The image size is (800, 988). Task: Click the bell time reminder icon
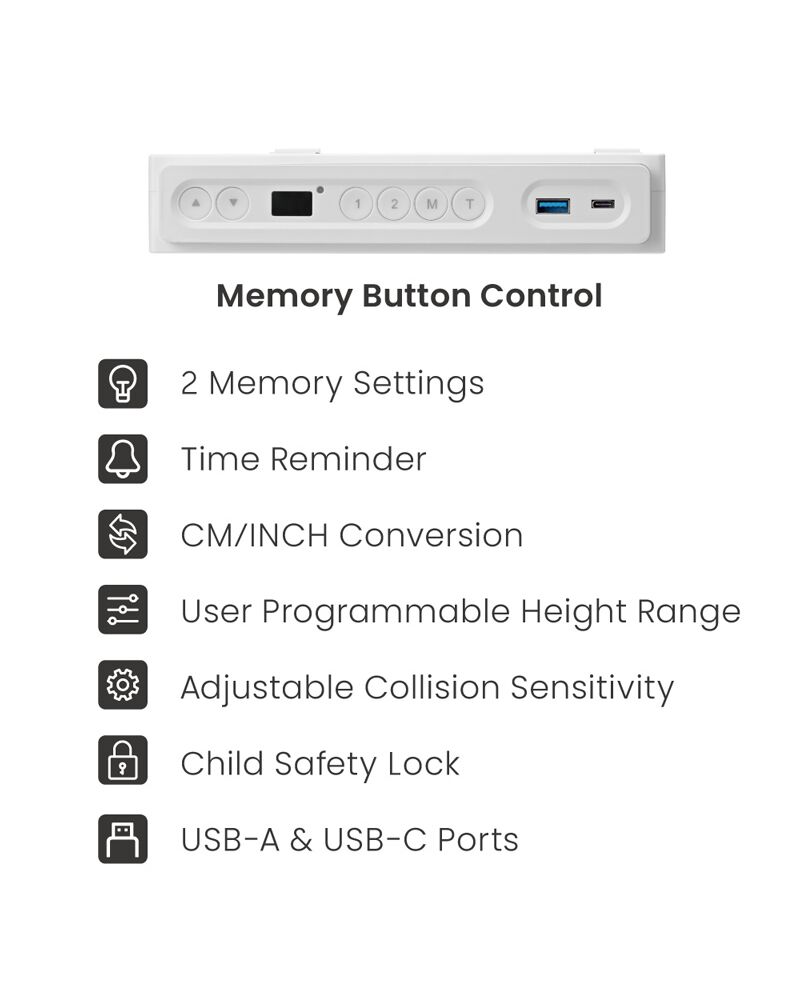coord(123,459)
